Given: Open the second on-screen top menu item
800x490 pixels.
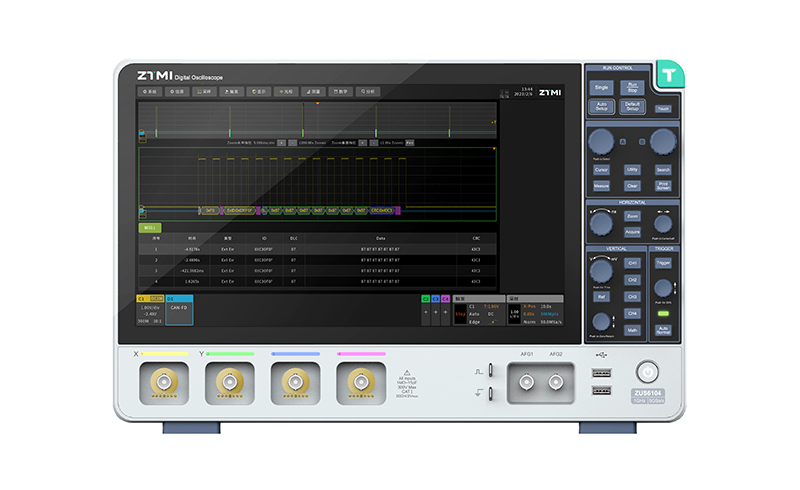Looking at the screenshot, I should tap(177, 92).
